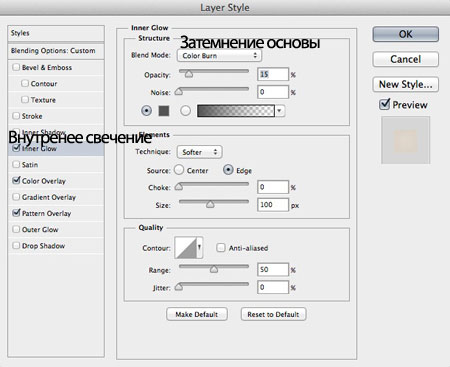Open the New Style dialog

pos(405,84)
